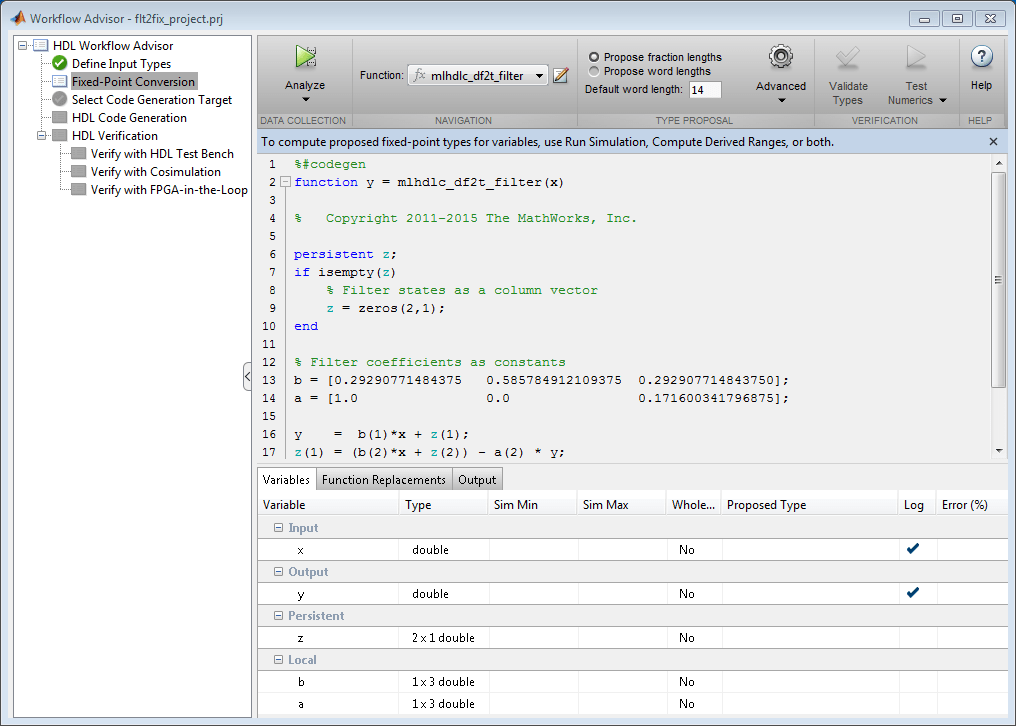
Task: Click the green Analyze run icon
Action: (305, 57)
